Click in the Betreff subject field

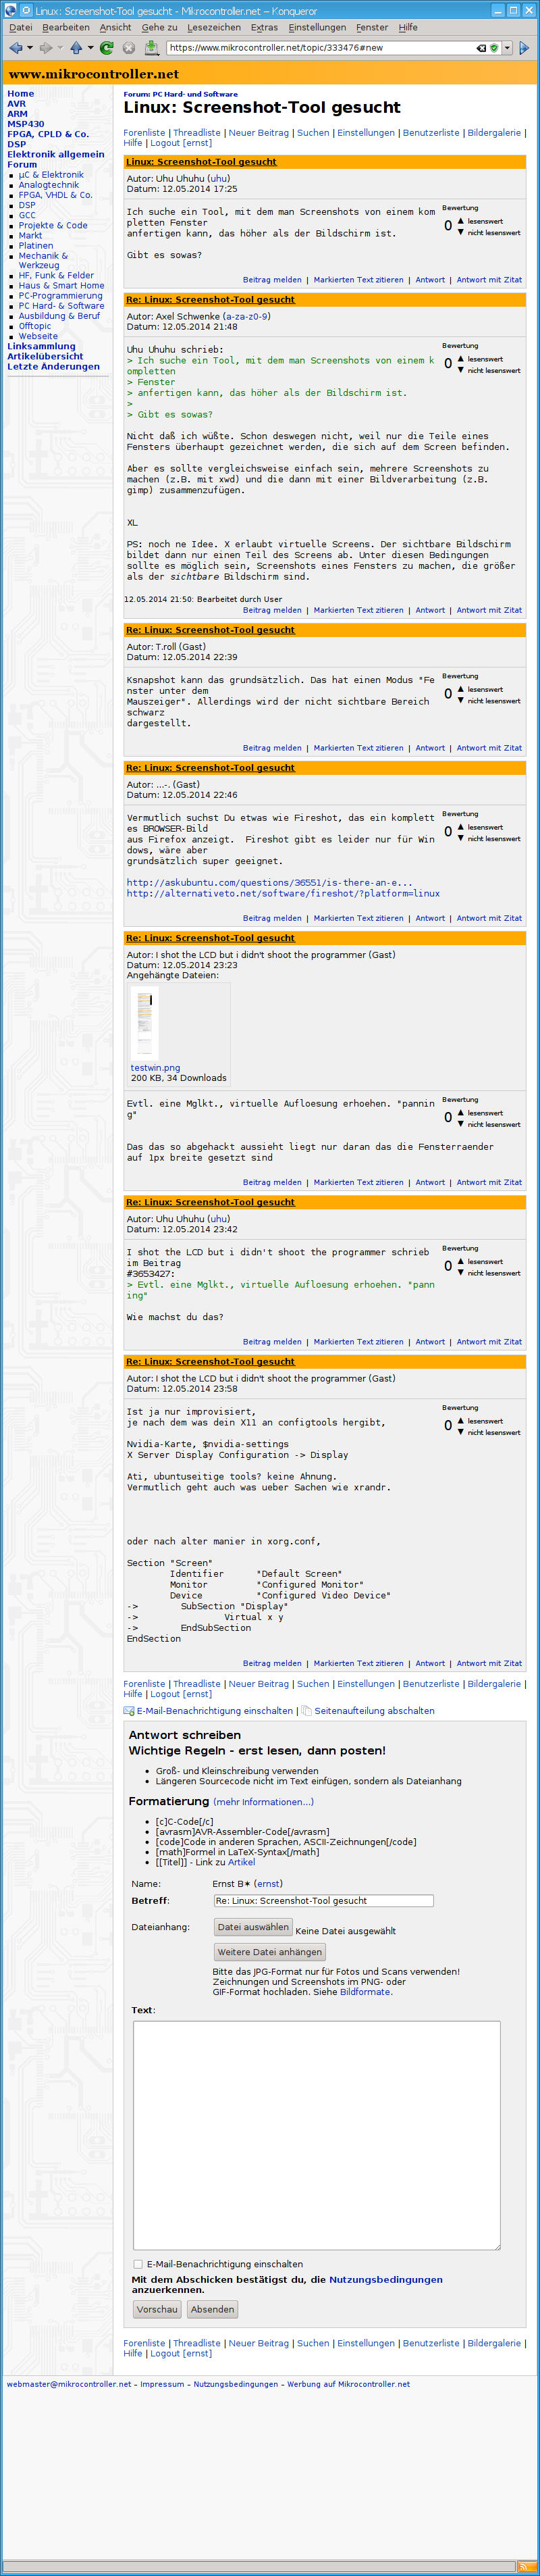[x=323, y=1901]
